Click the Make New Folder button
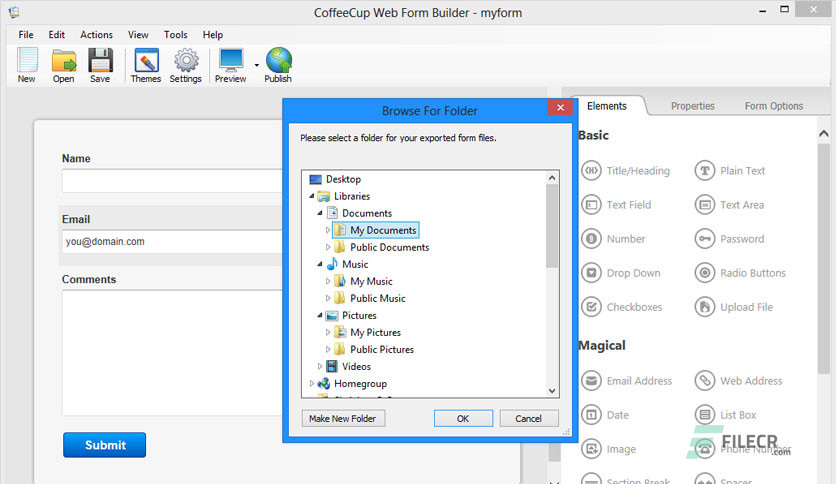Image resolution: width=836 pixels, height=484 pixels. tap(343, 418)
